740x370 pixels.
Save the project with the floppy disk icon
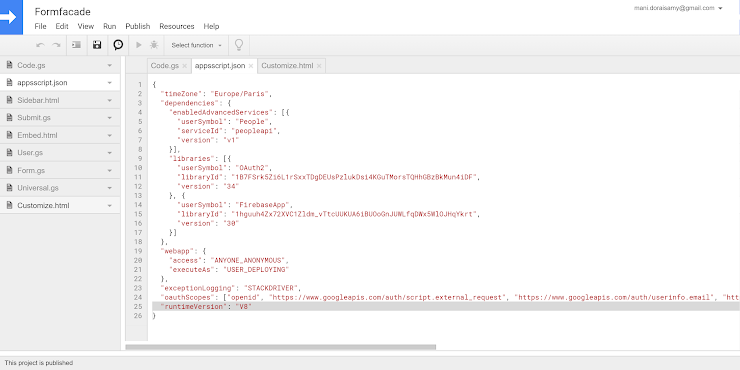point(97,45)
